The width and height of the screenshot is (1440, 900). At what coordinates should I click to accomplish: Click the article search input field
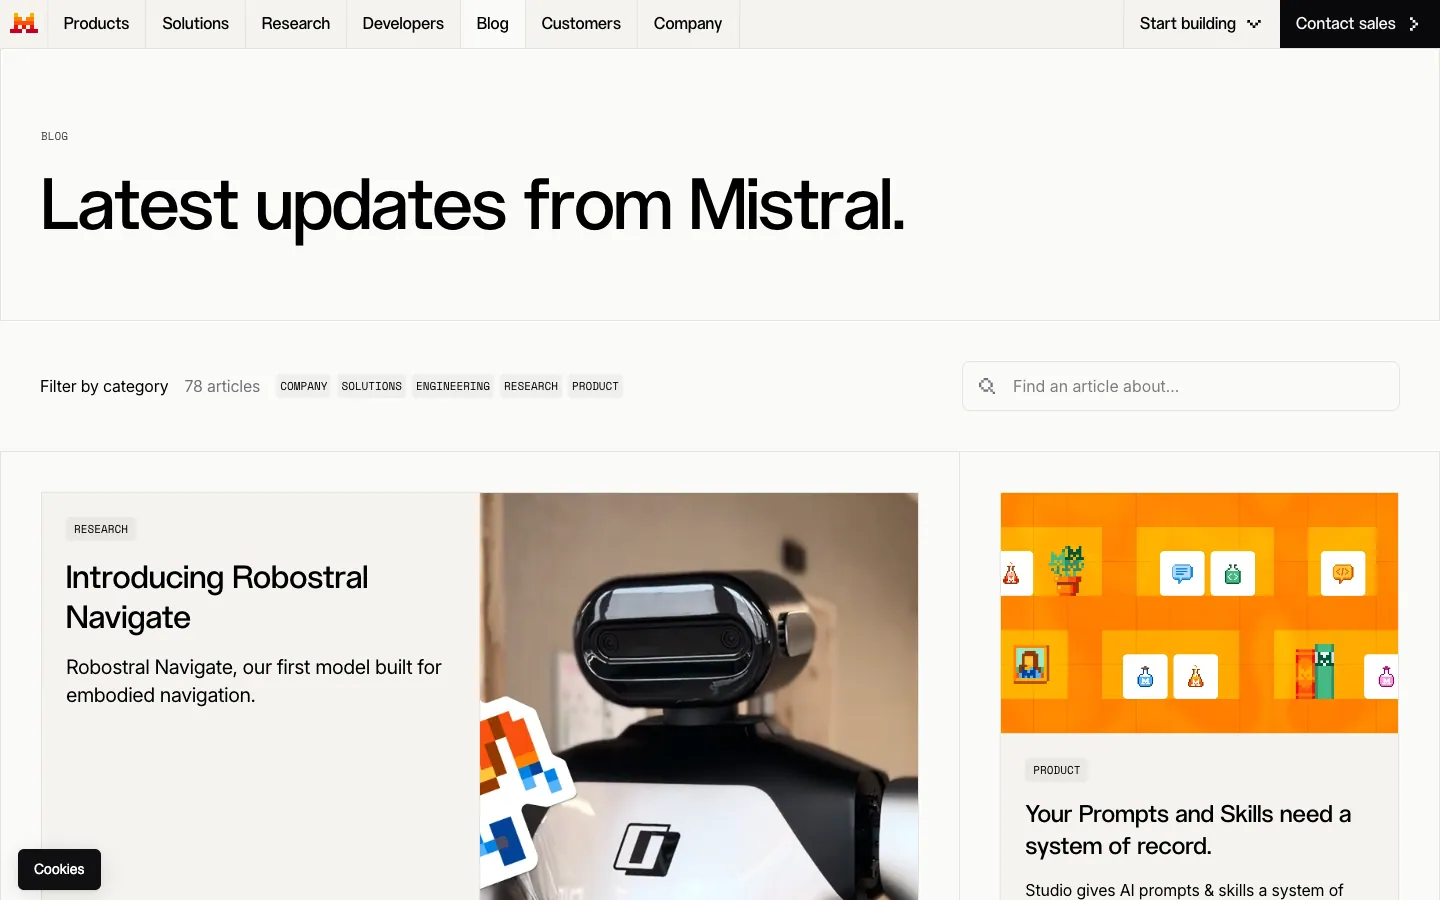tap(1181, 386)
